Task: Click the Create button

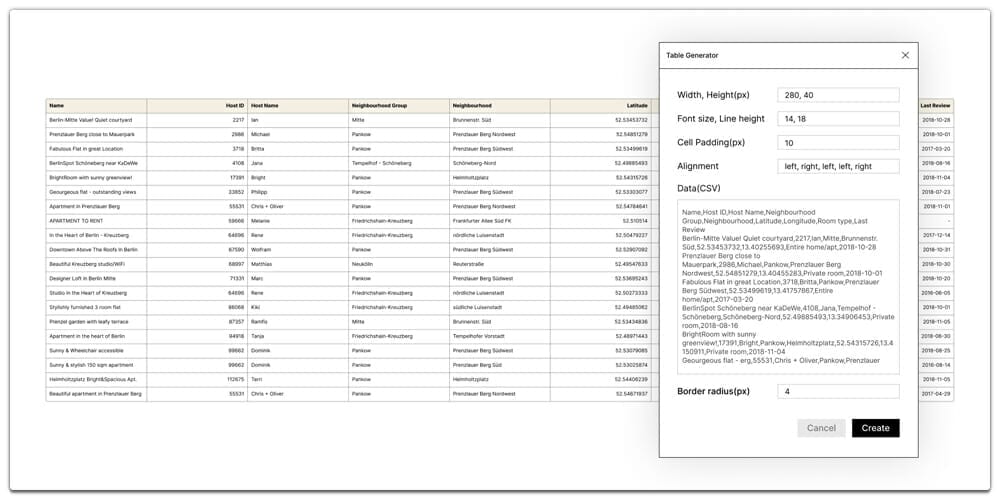Action: pyautogui.click(x=876, y=428)
